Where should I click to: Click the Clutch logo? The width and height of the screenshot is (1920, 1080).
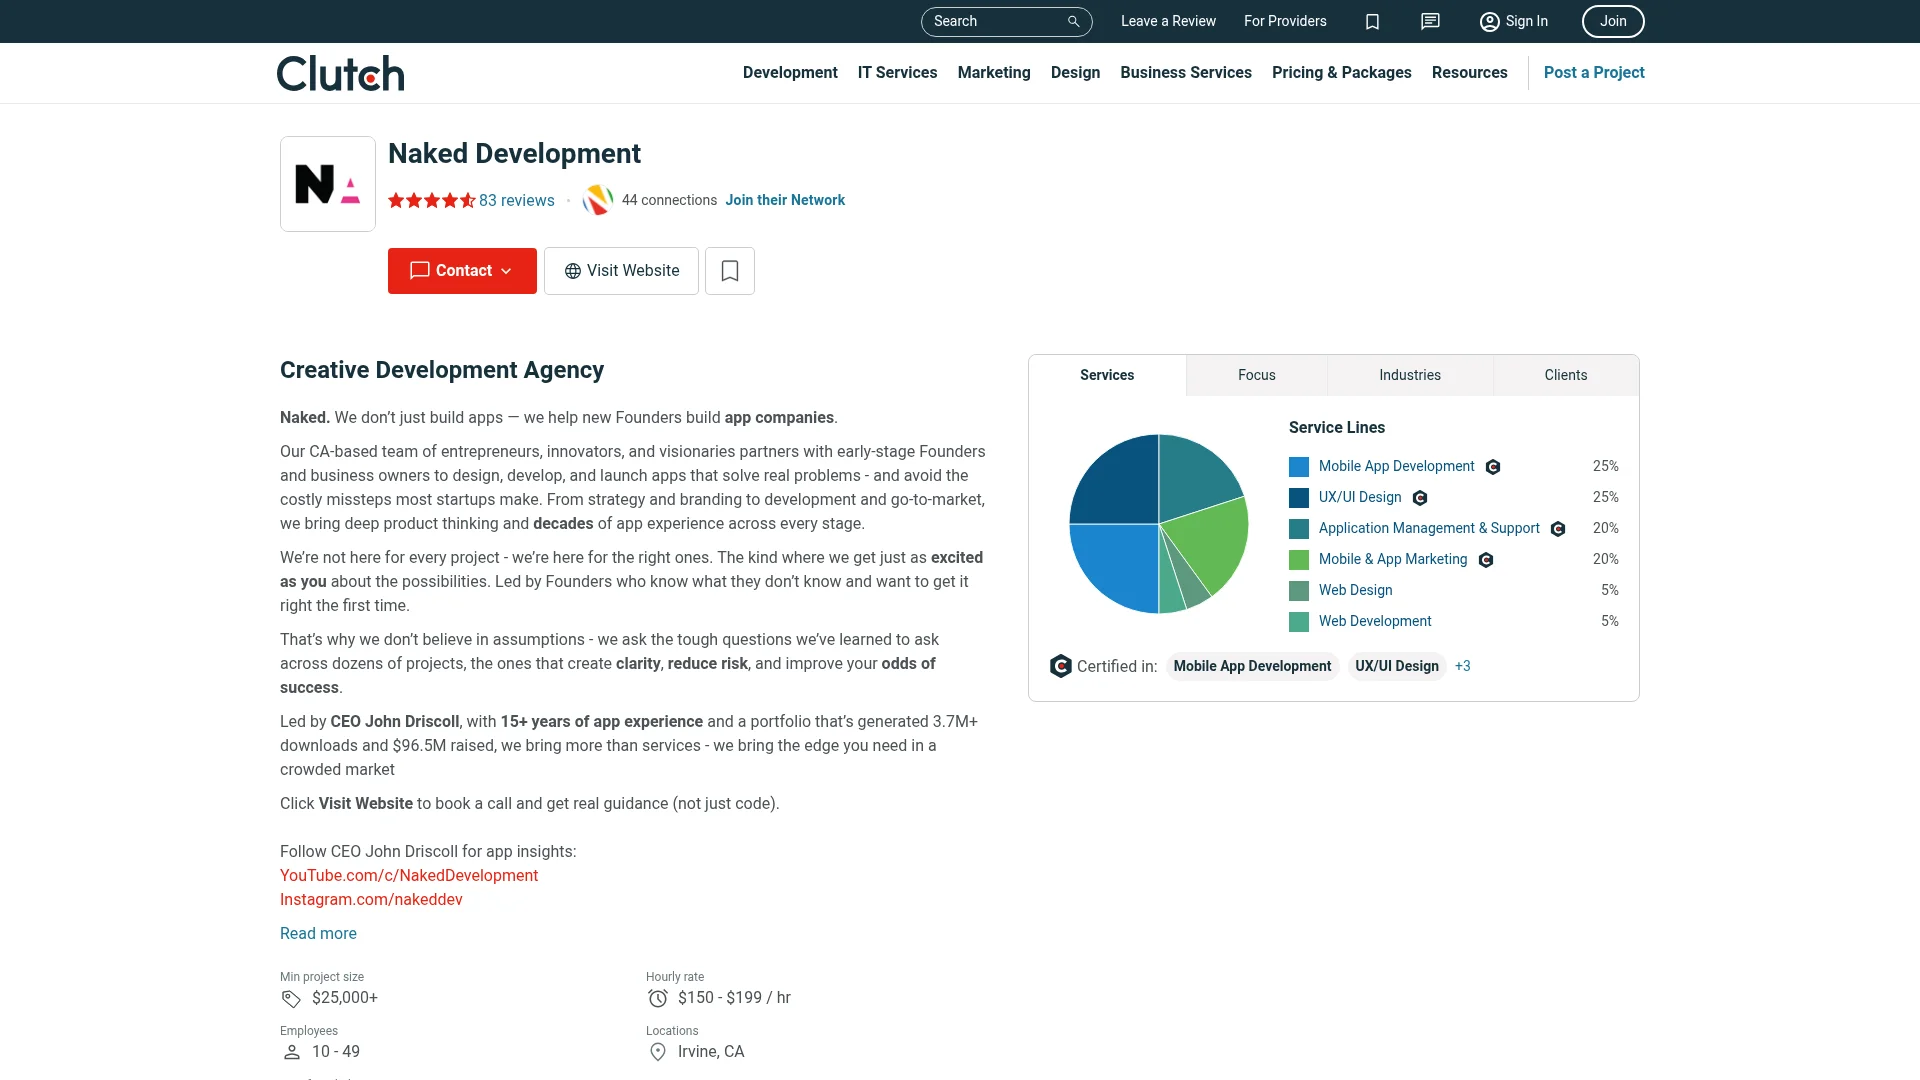click(341, 73)
